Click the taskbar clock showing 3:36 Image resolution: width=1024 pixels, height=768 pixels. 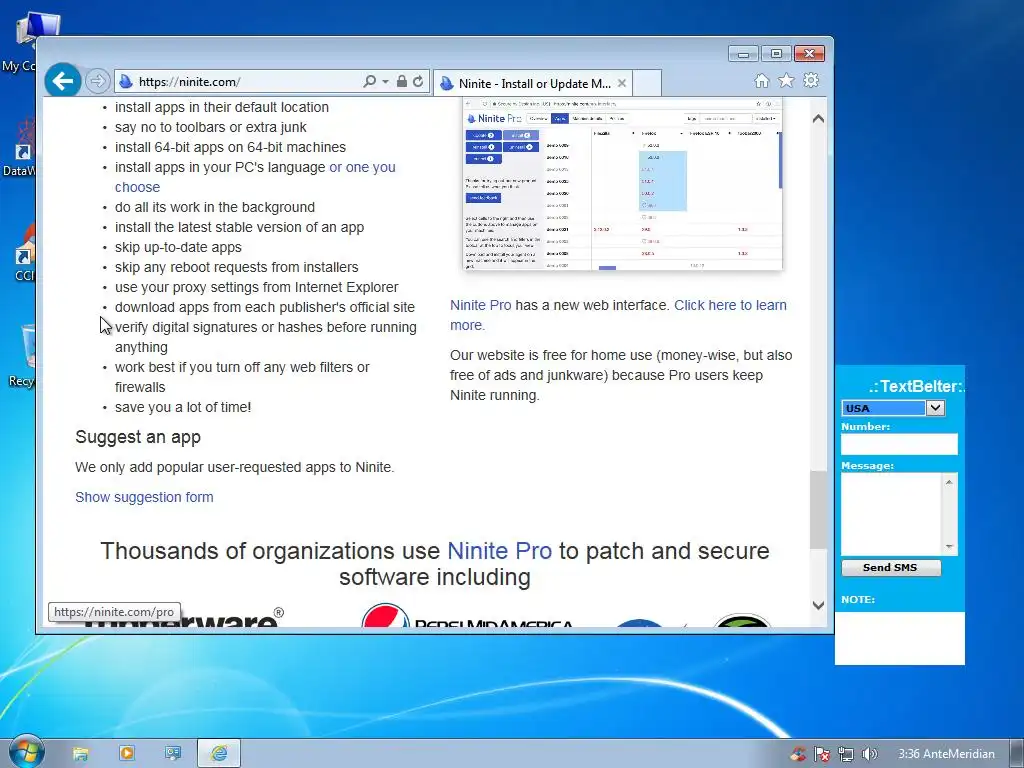click(x=946, y=754)
